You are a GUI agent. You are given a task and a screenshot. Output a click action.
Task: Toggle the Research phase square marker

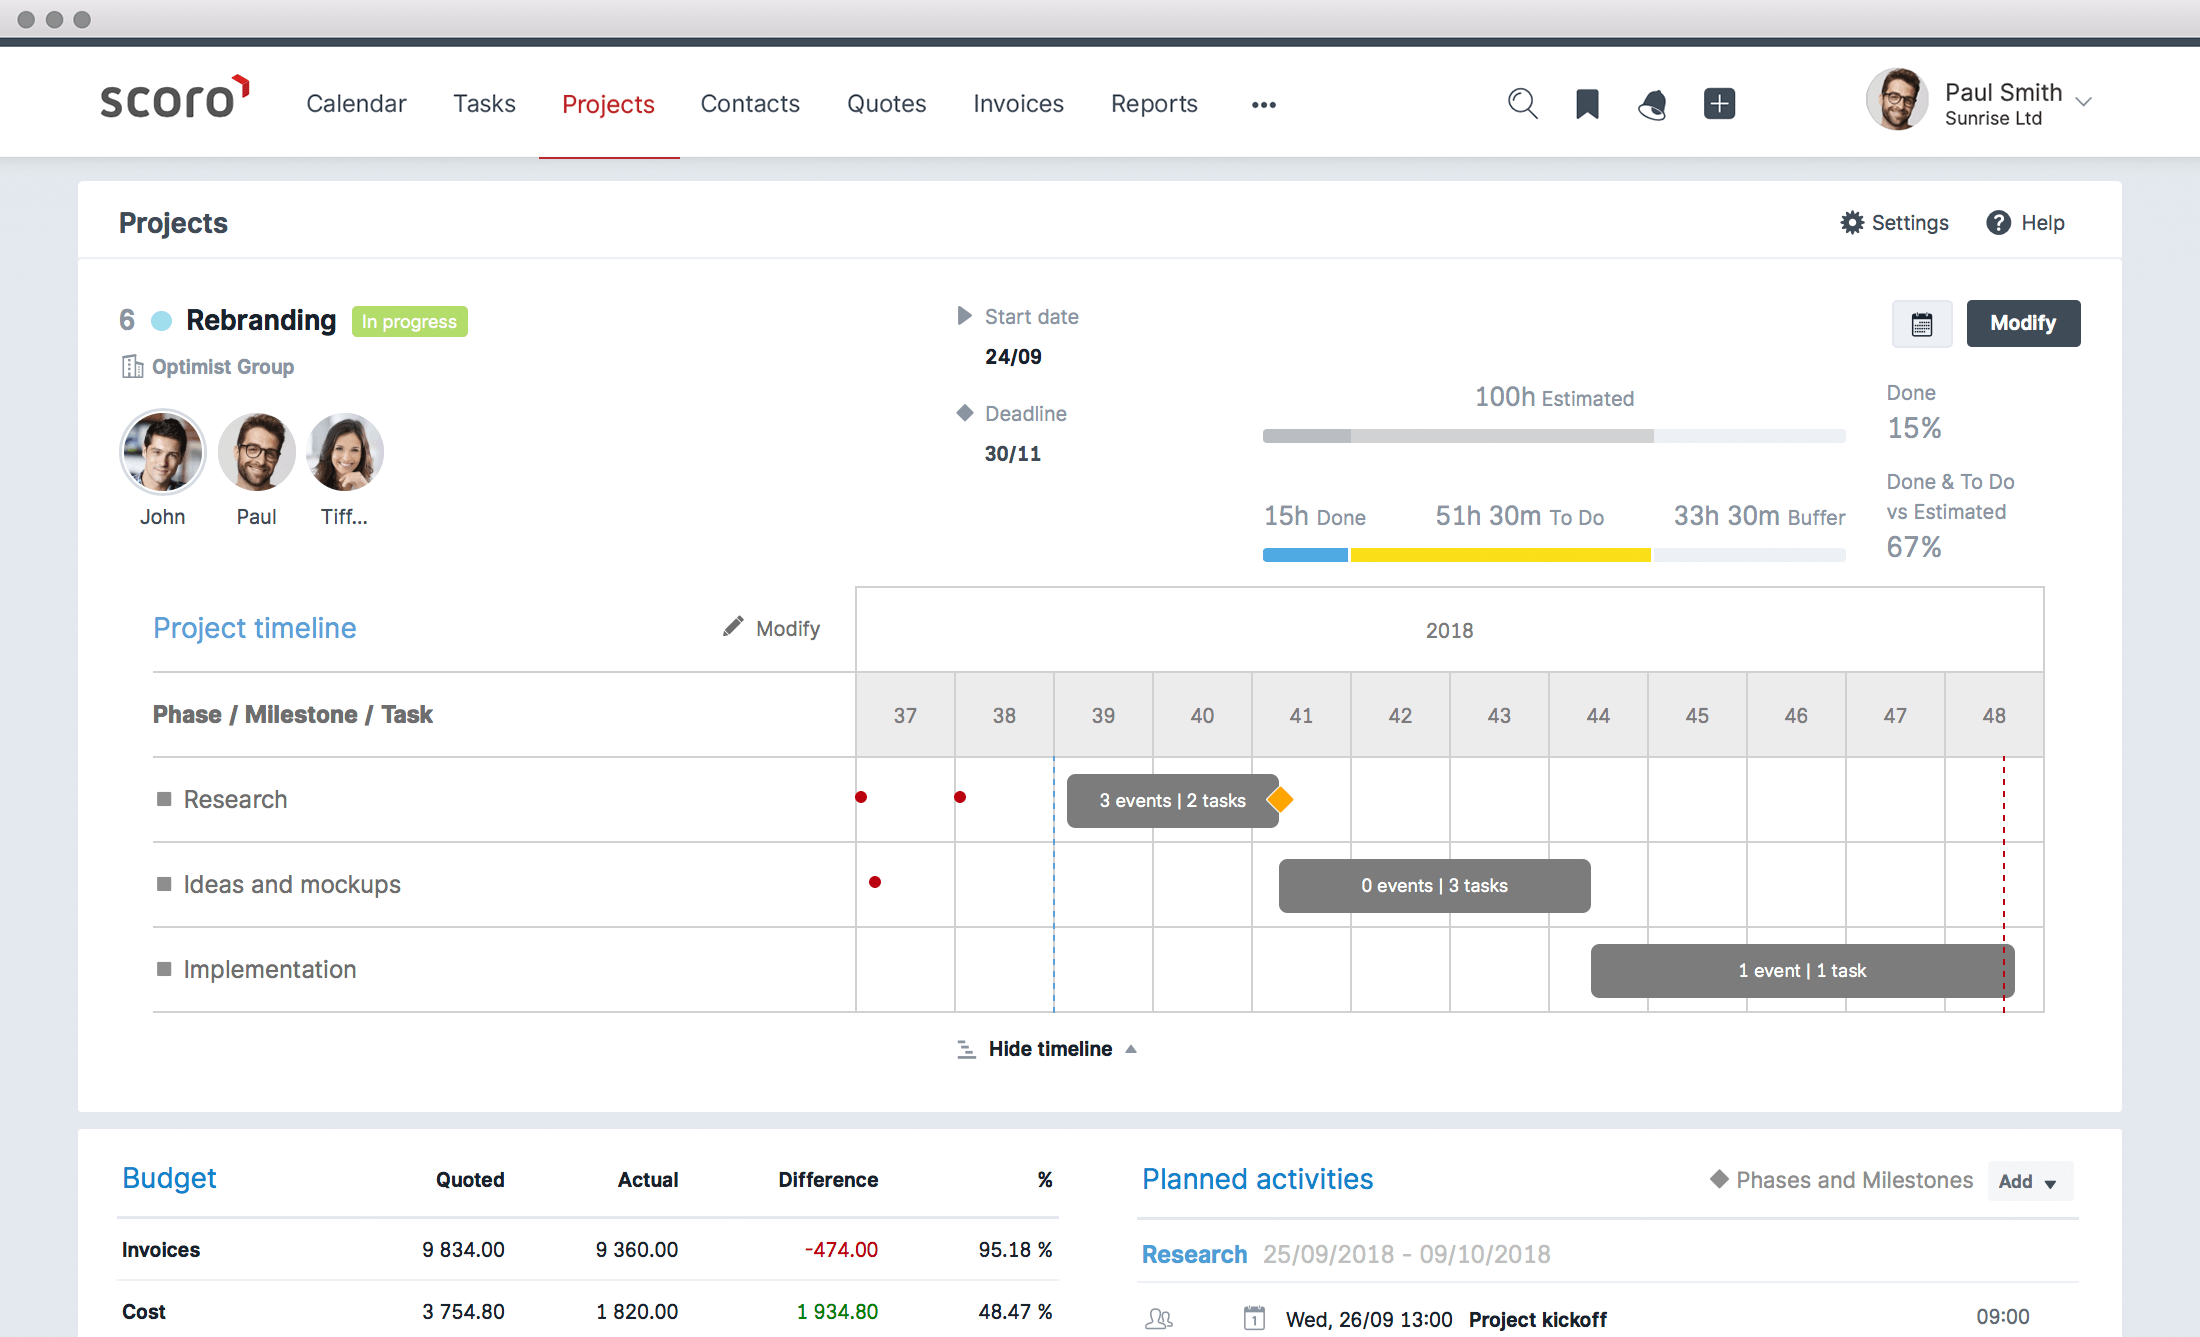[x=164, y=799]
